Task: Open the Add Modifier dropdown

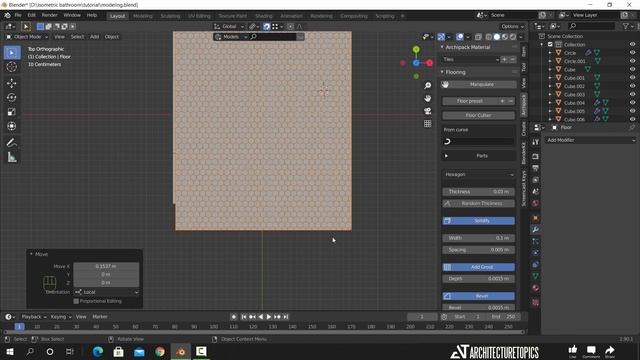Action: [590, 140]
